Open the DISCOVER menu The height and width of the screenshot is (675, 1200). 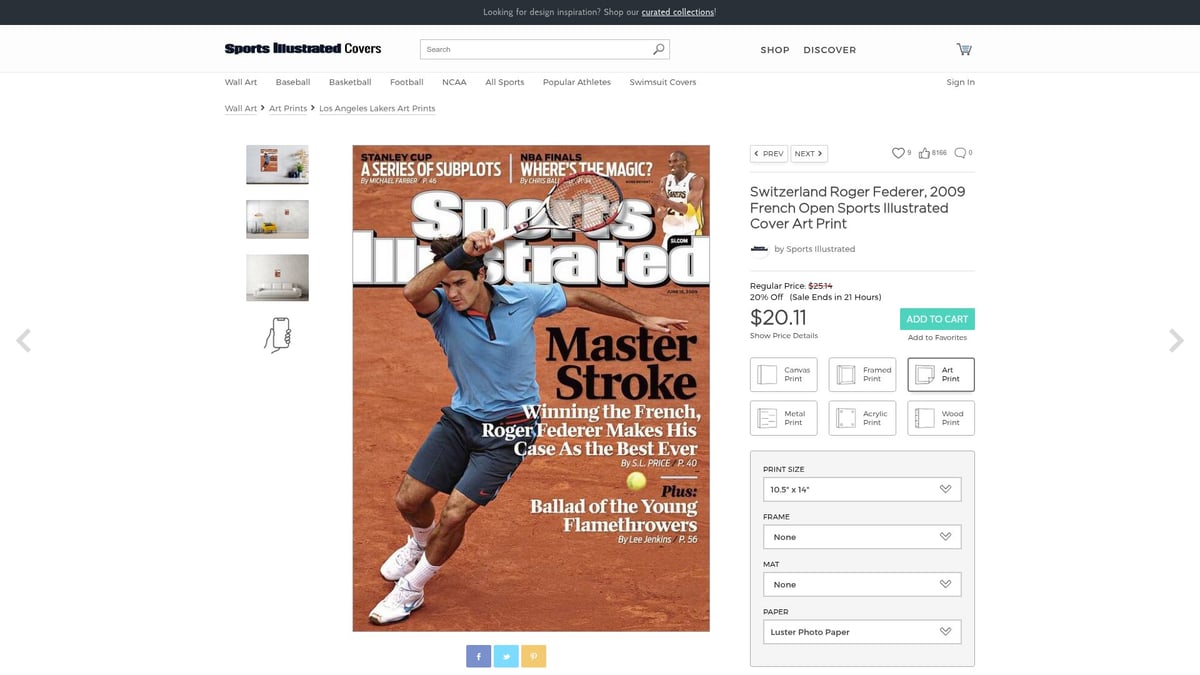(x=831, y=49)
